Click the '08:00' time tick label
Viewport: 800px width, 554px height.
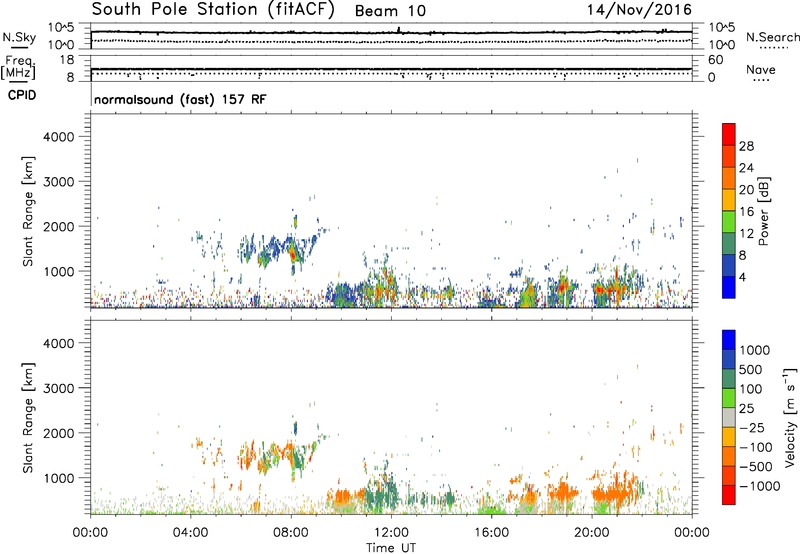pos(291,533)
